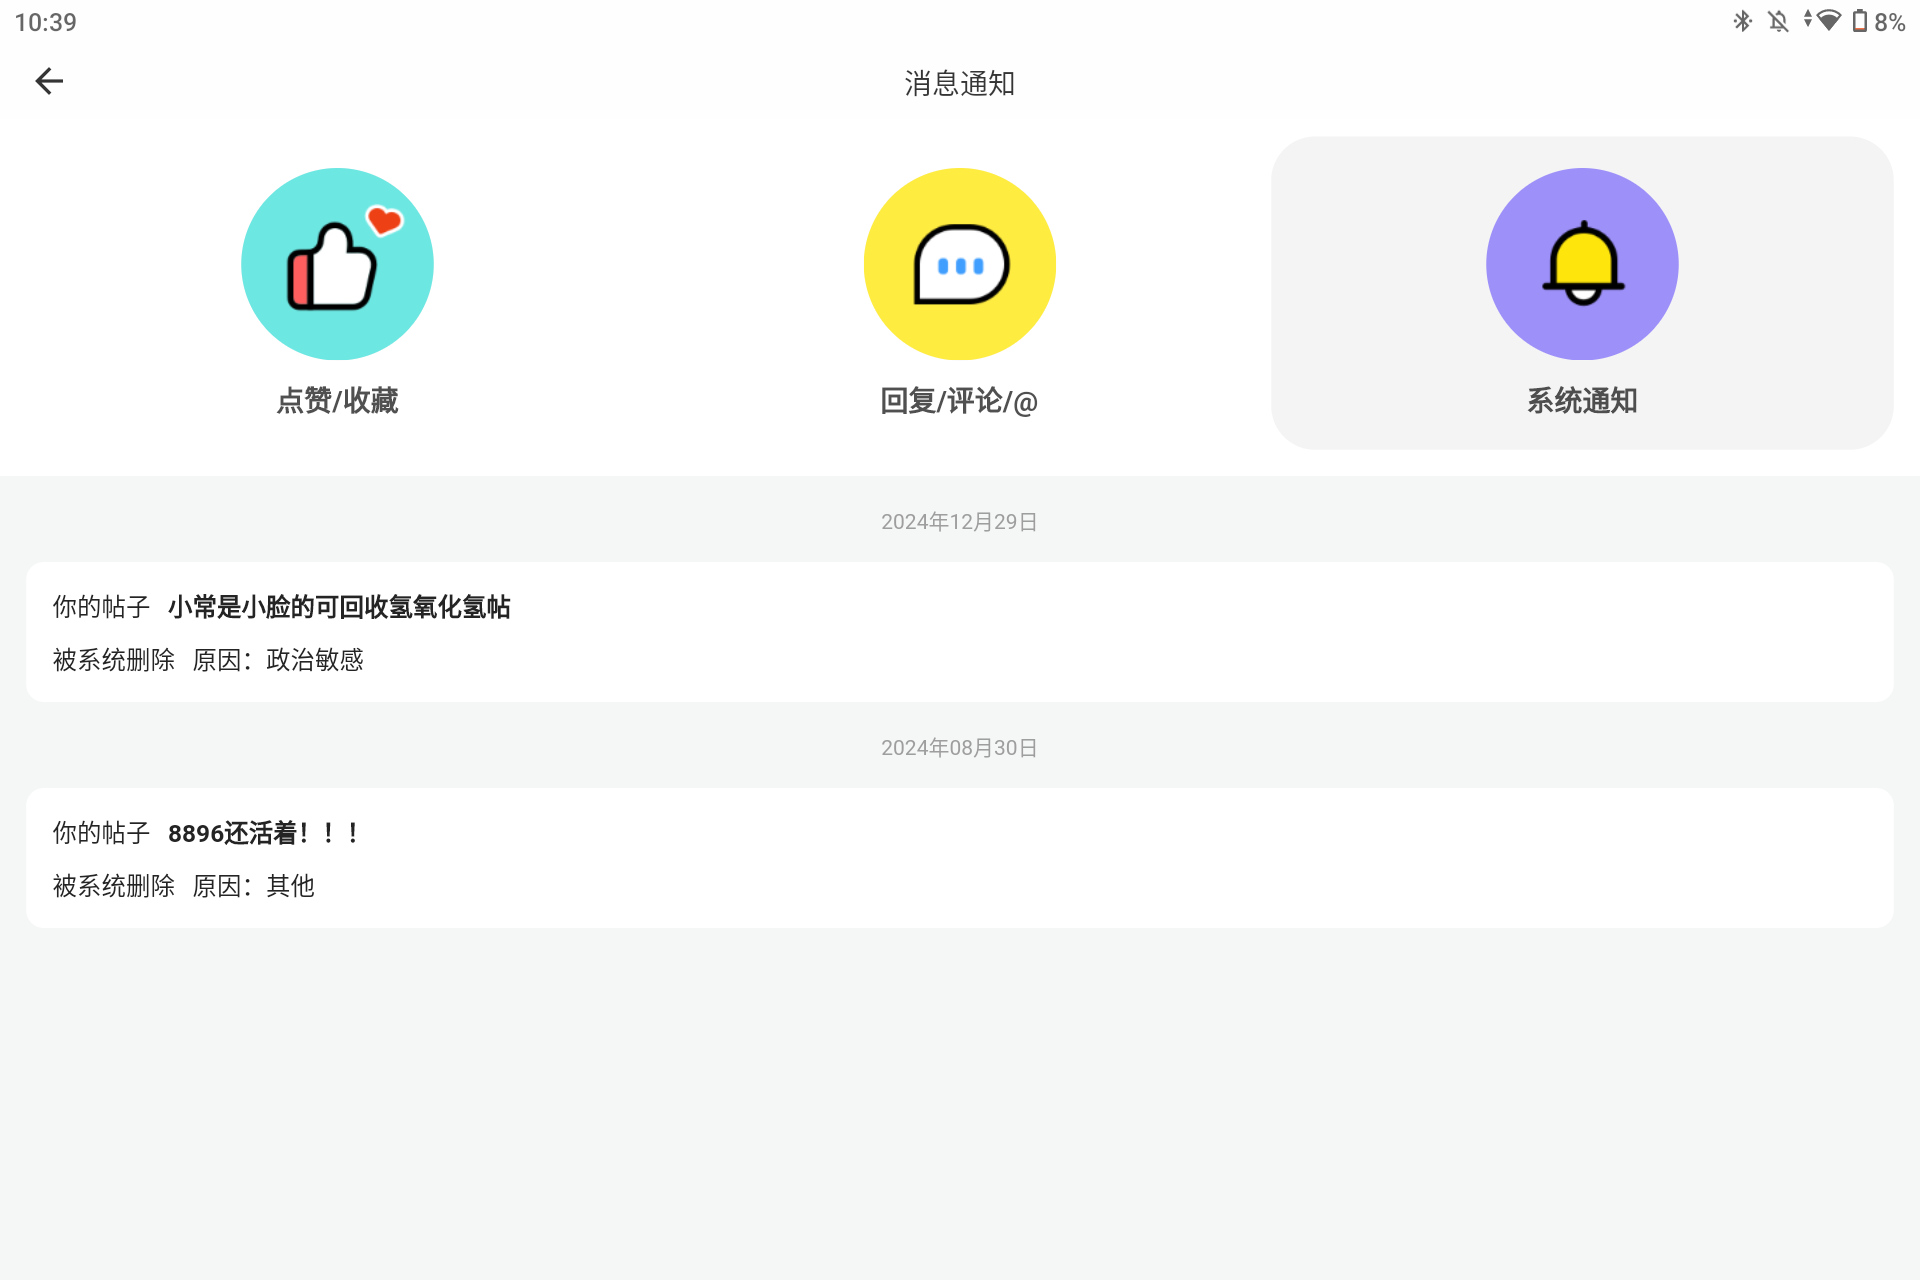Click the date header 2024年08月30日
Viewport: 1920px width, 1280px height.
click(959, 748)
